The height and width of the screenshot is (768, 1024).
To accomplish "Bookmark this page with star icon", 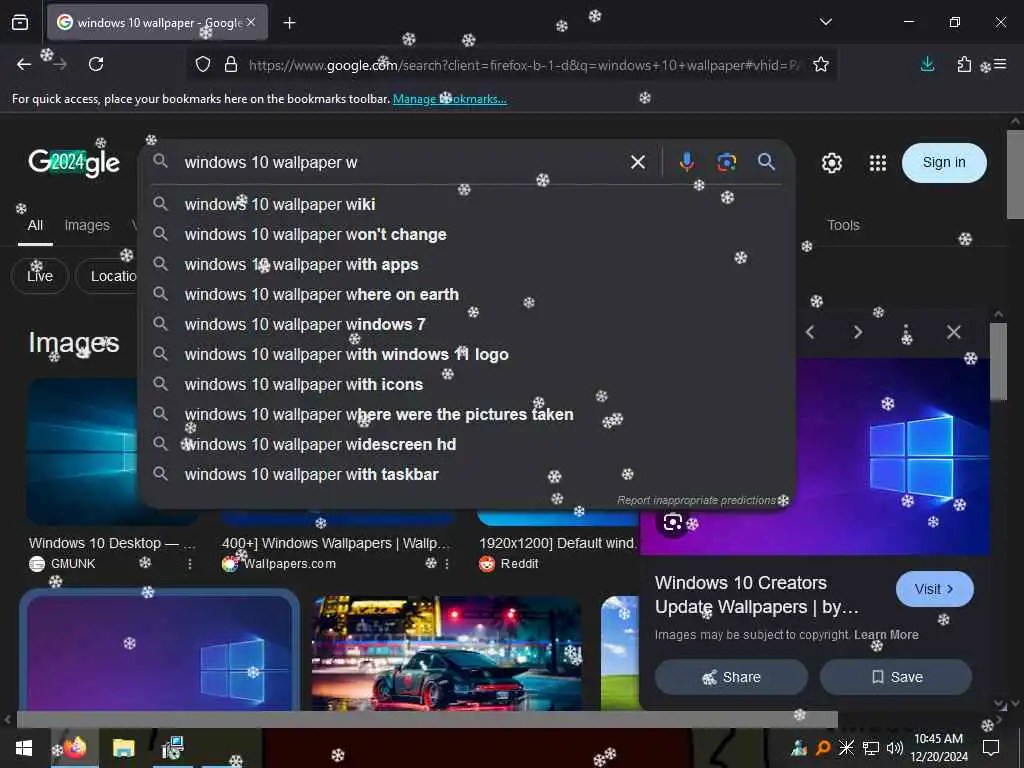I will (821, 64).
